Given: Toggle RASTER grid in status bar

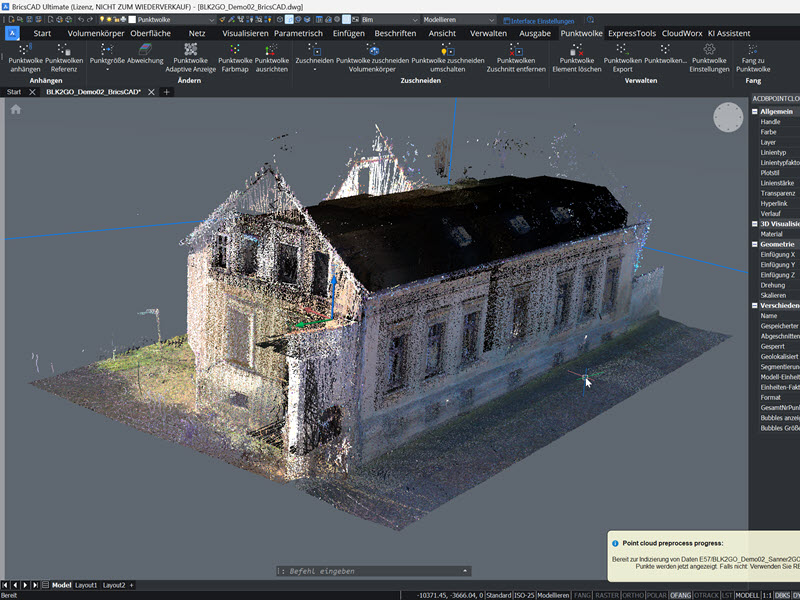Looking at the screenshot, I should [607, 595].
